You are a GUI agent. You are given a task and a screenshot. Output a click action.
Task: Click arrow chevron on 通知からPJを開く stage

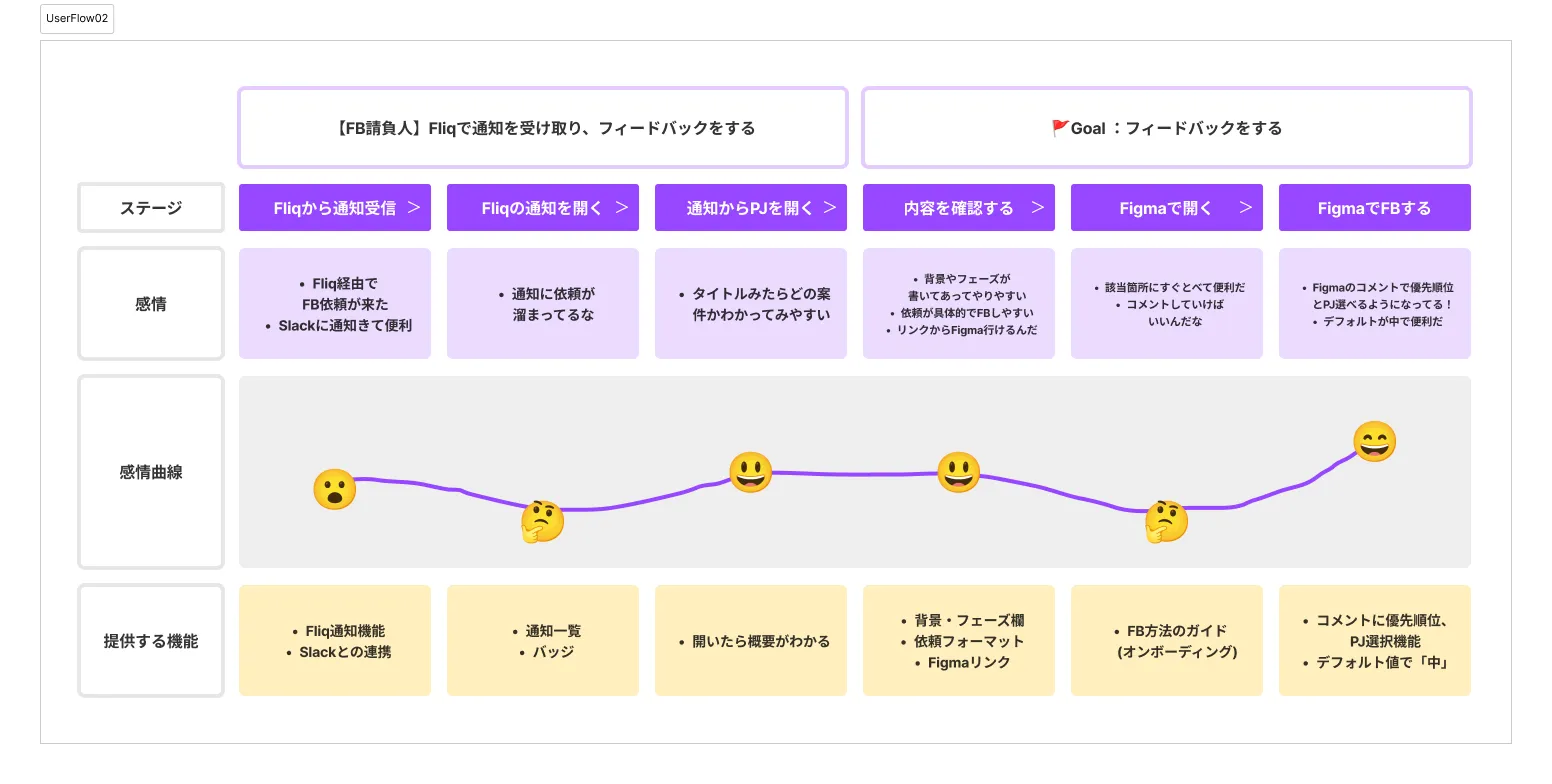click(829, 208)
